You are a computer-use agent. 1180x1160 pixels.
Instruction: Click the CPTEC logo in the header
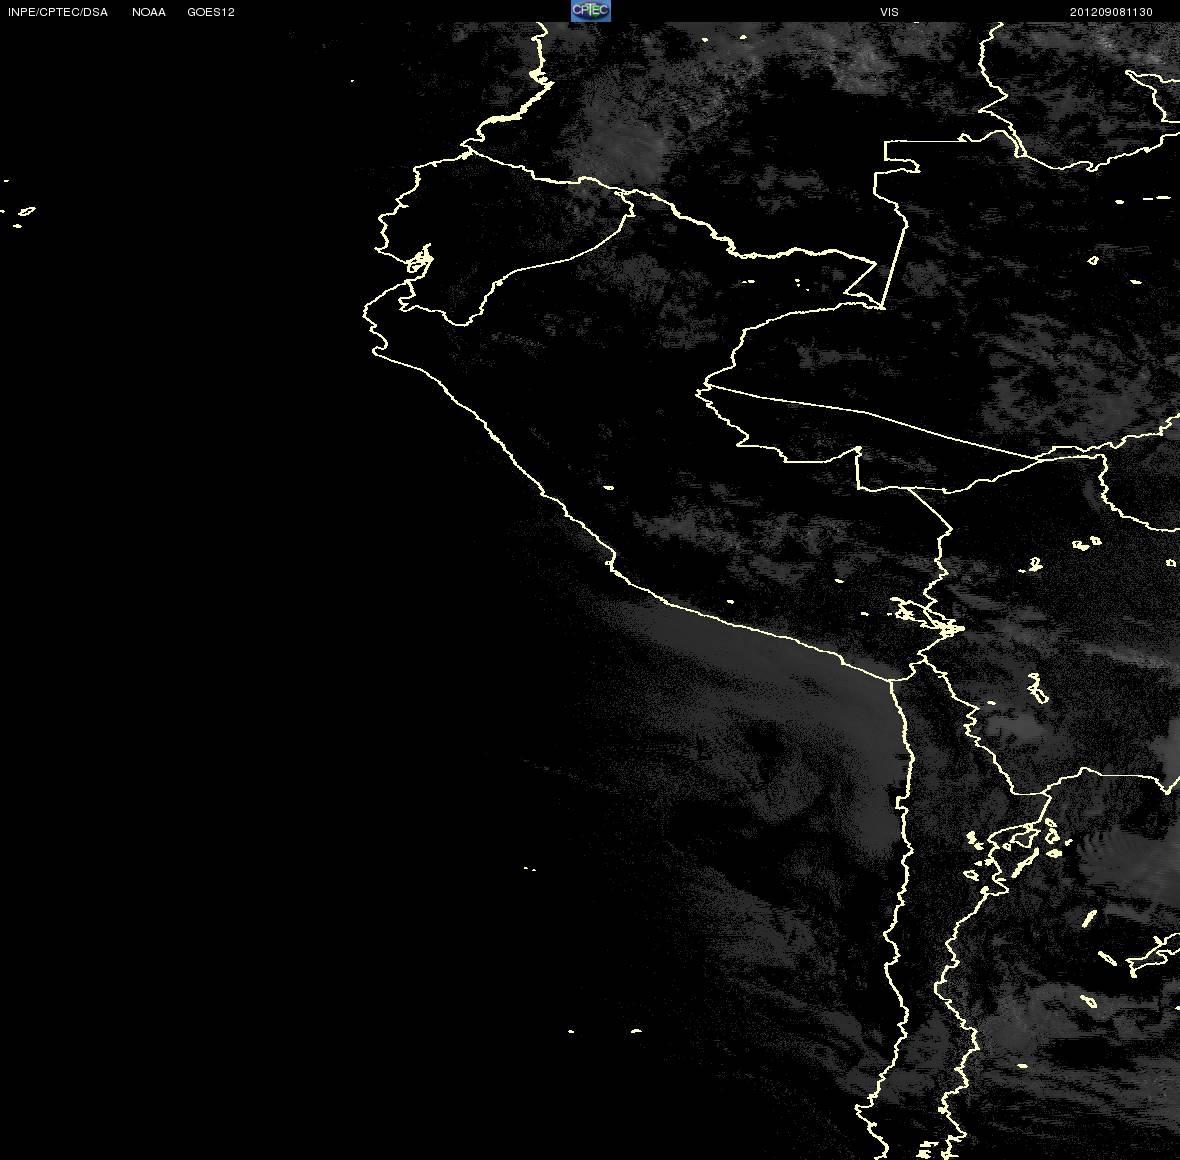(590, 11)
